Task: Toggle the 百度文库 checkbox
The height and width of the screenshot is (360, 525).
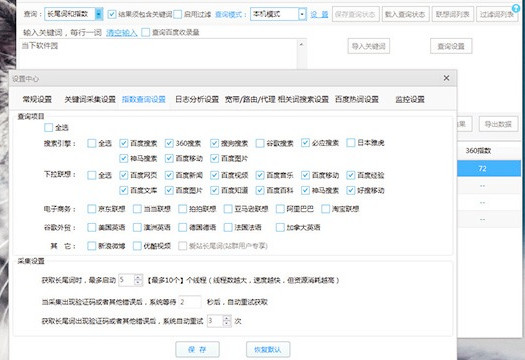Action: [124, 191]
